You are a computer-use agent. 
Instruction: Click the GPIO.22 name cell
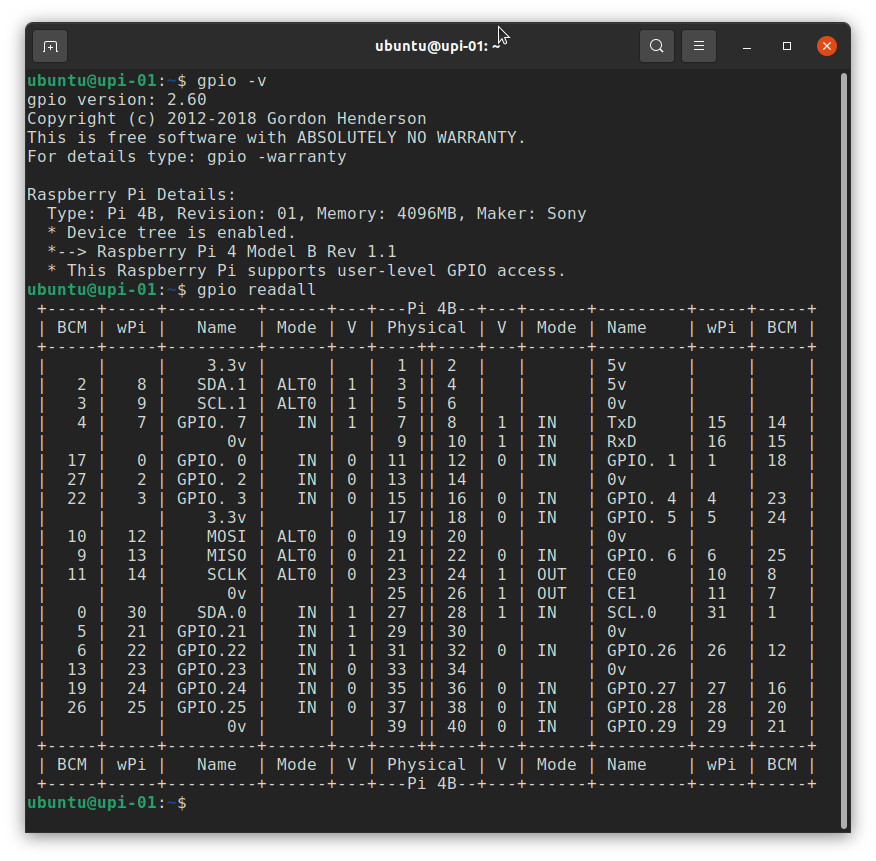click(211, 651)
